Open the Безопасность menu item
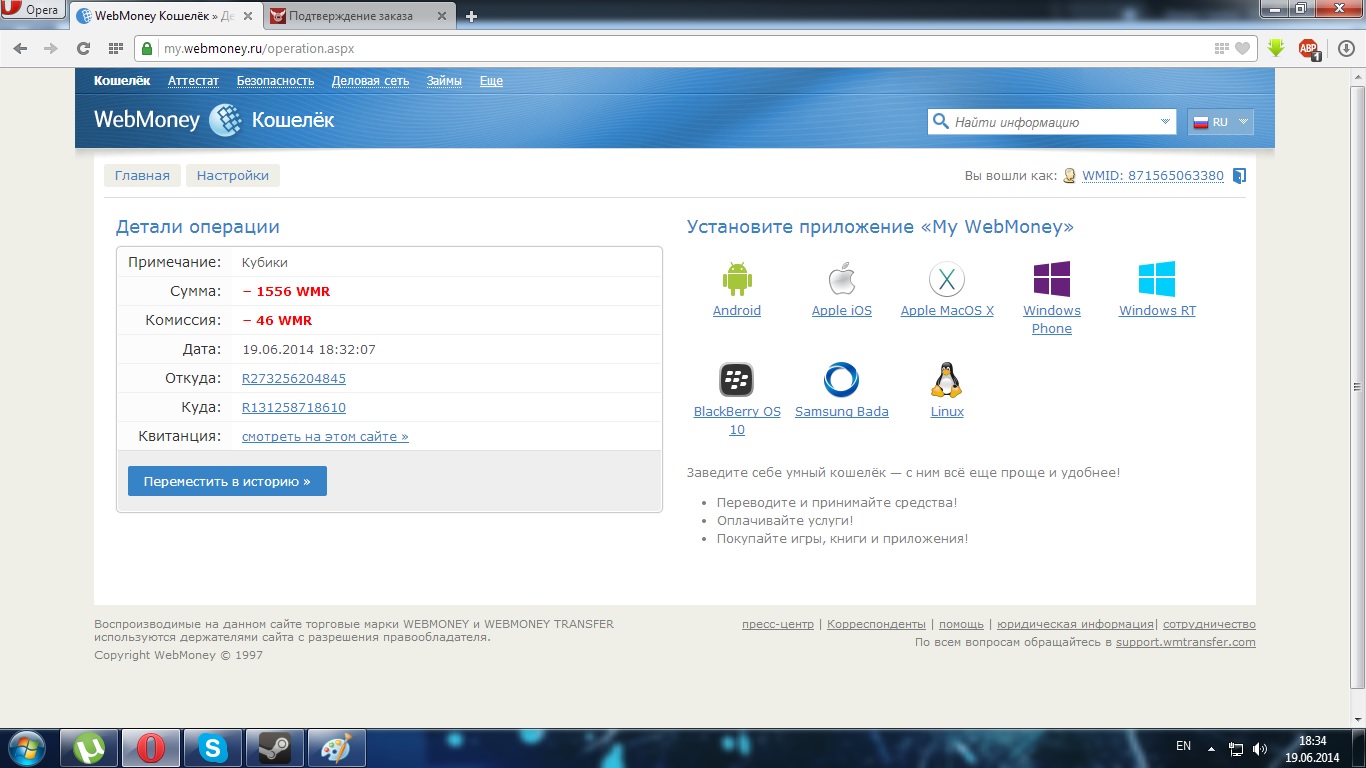1366x768 pixels. tap(275, 81)
